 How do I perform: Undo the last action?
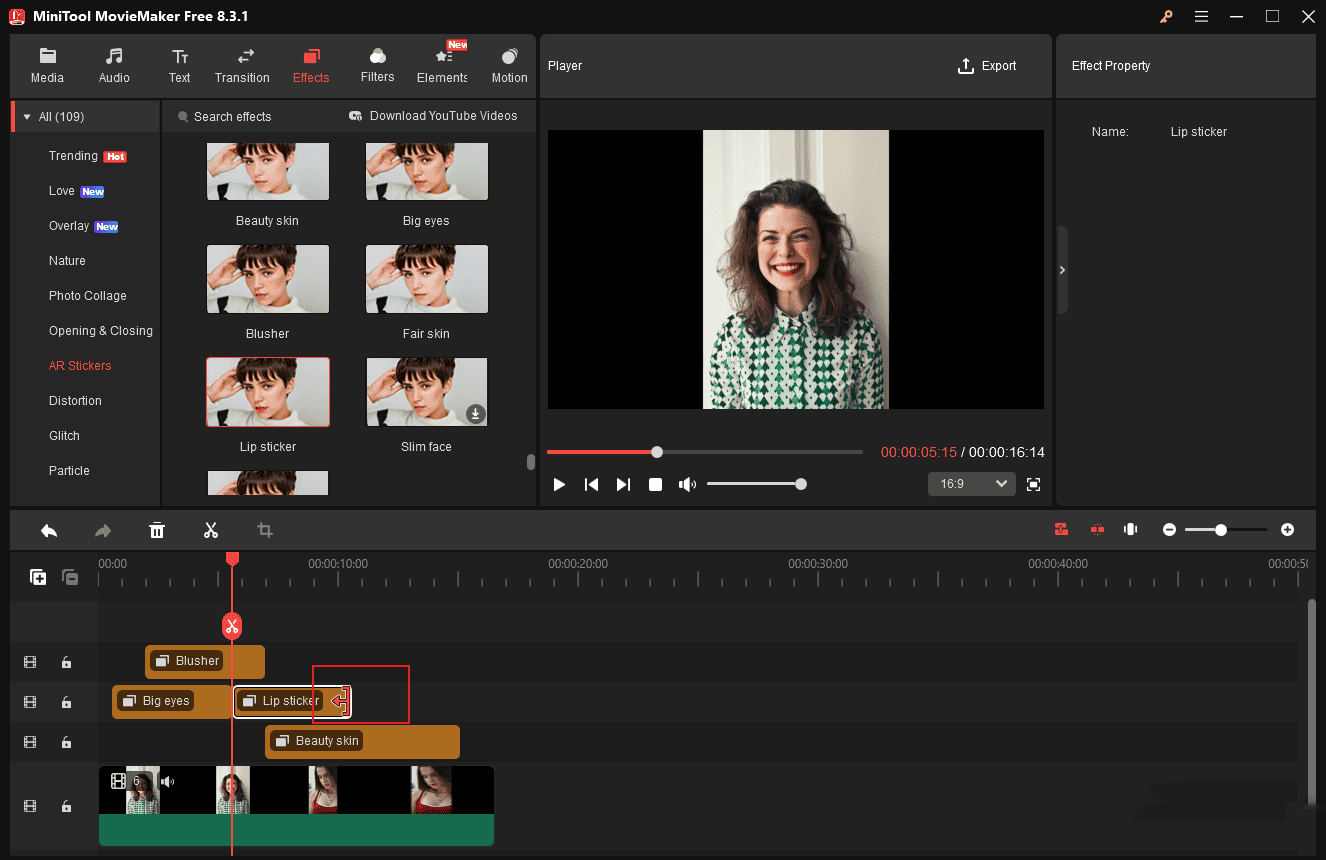[x=49, y=530]
